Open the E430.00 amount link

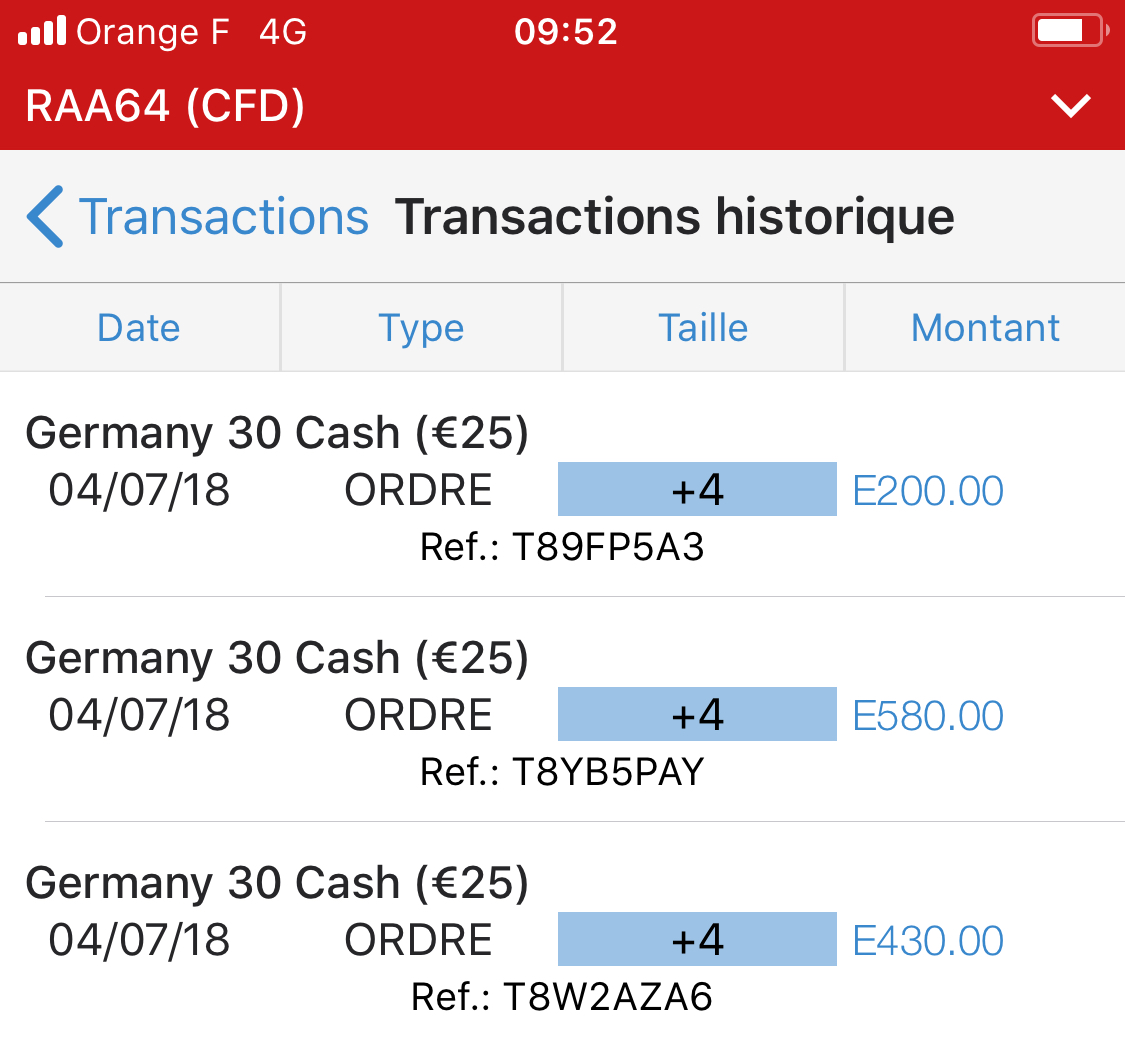[x=928, y=941]
